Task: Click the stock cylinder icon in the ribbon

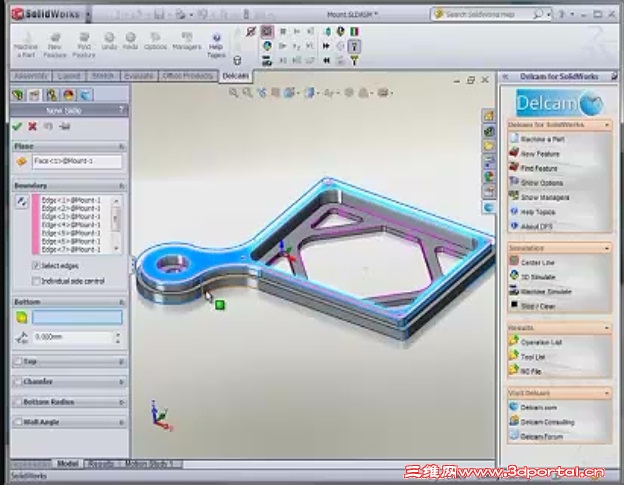Action: coord(237,60)
